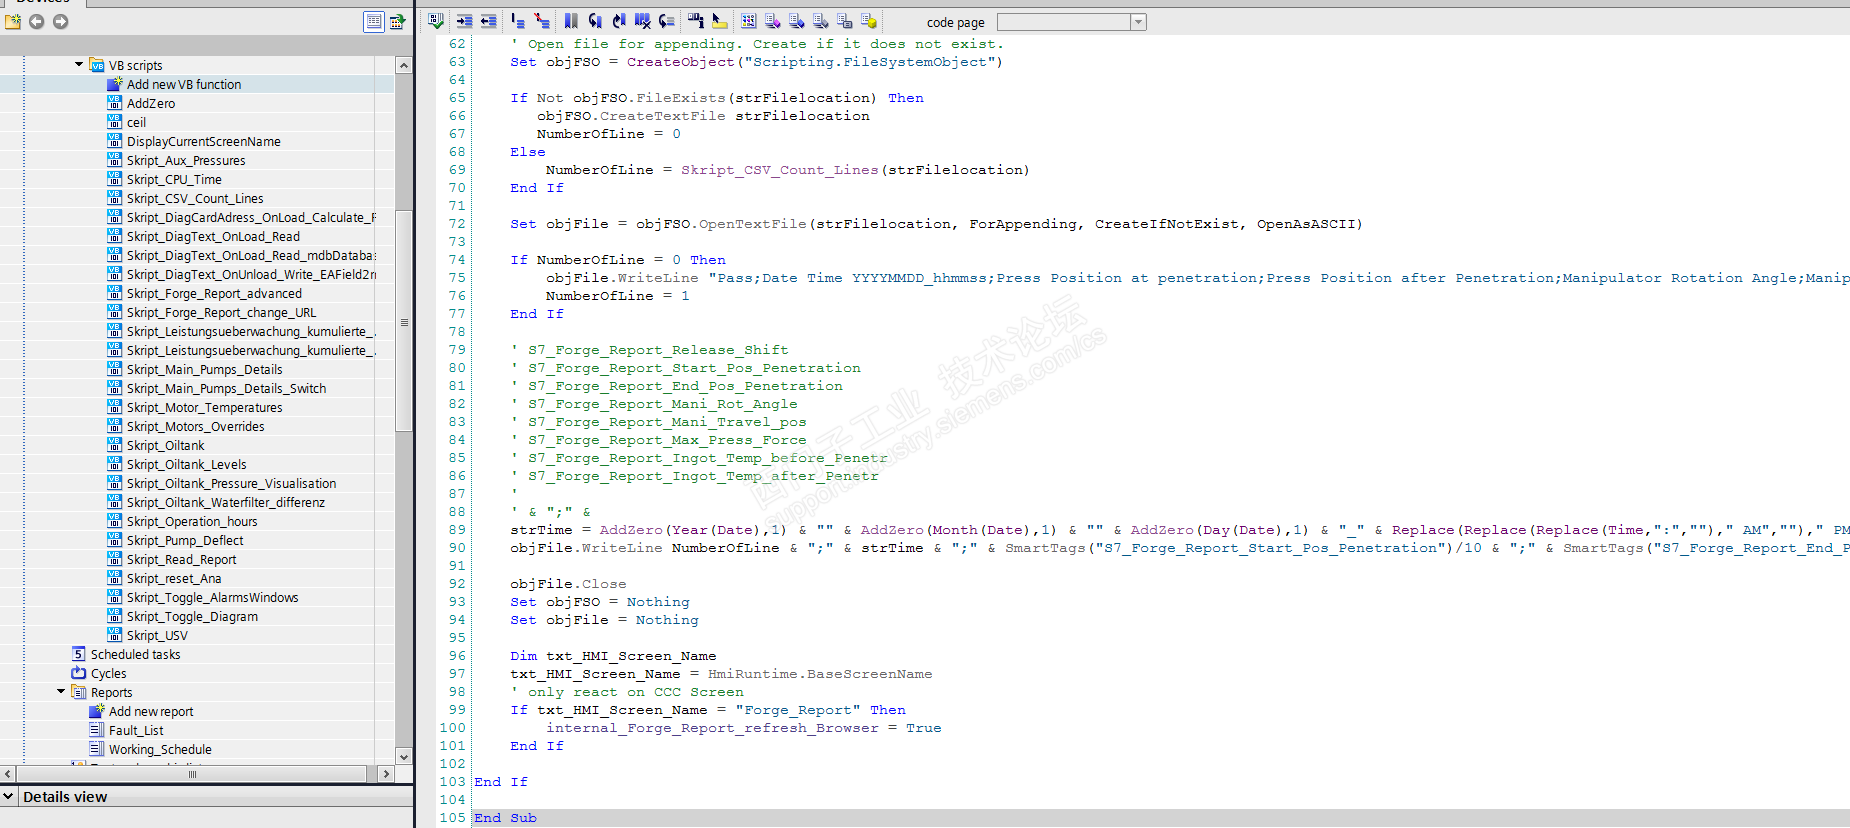Go to the next bookmark icon
Image resolution: width=1850 pixels, height=828 pixels.
619,21
